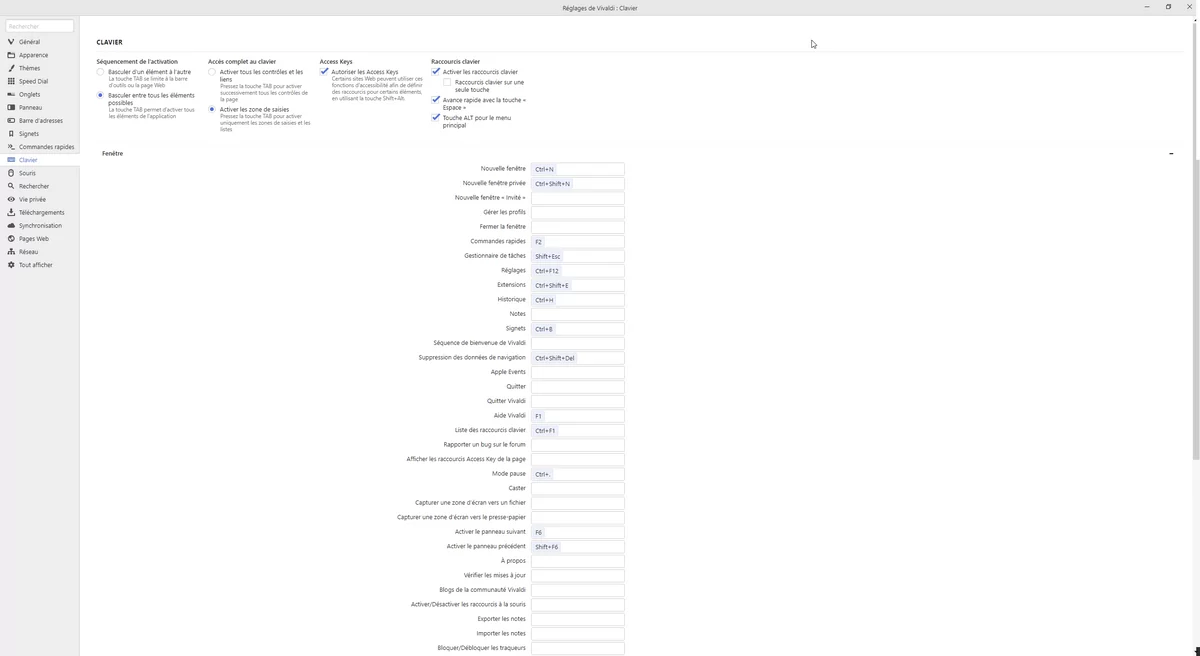Click the Onglets icon in sidebar
The height and width of the screenshot is (656, 1200).
coord(11,94)
